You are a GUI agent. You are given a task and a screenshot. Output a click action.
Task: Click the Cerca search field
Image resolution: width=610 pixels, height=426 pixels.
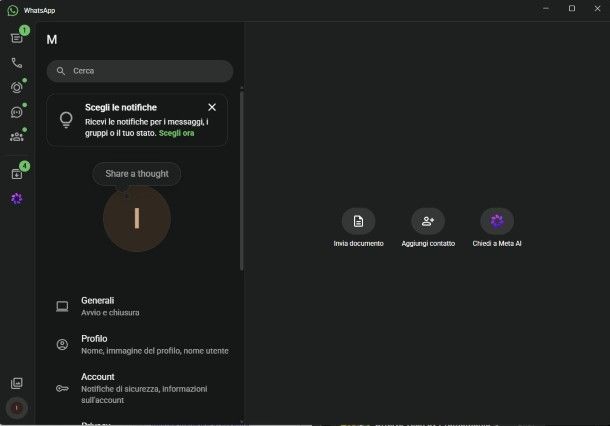(140, 71)
